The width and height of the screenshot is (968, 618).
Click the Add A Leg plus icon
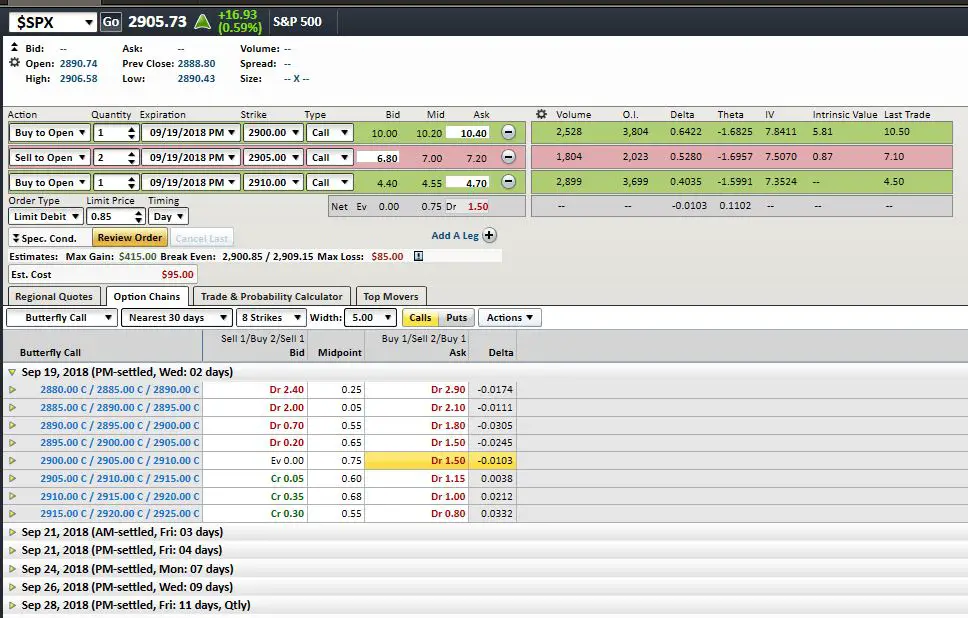pos(489,235)
